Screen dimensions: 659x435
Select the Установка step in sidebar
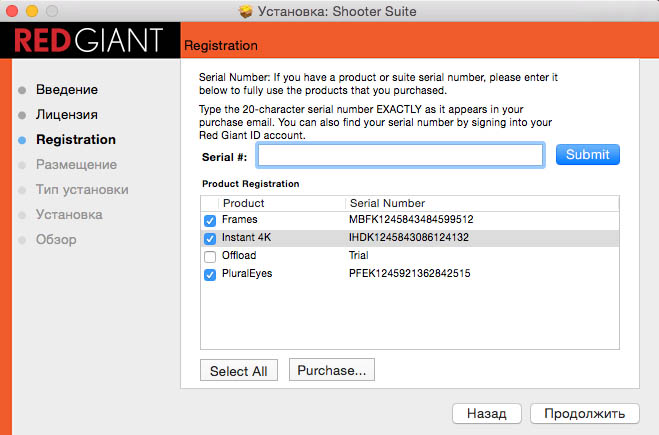point(69,214)
